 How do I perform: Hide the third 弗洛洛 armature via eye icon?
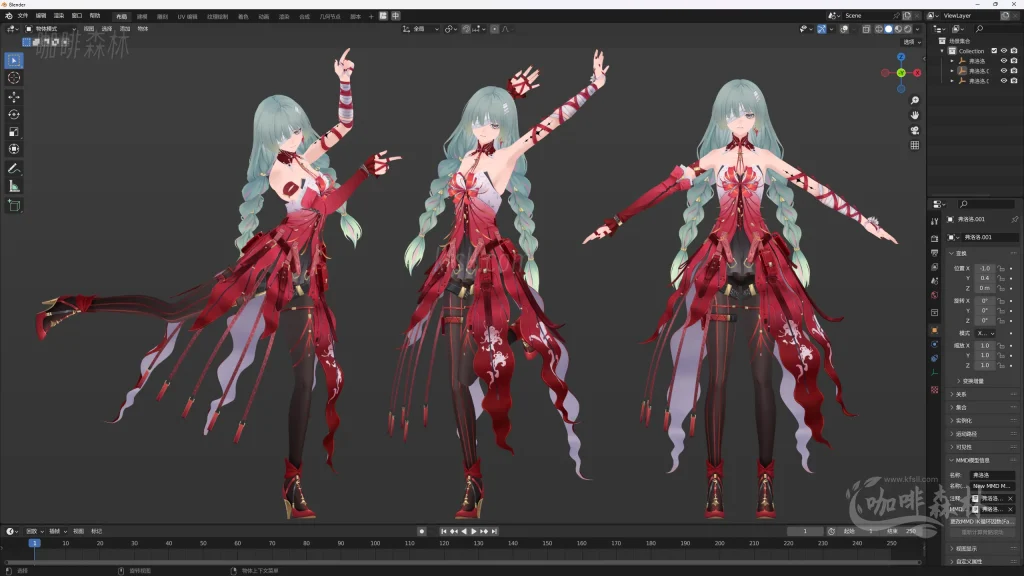pyautogui.click(x=1004, y=81)
